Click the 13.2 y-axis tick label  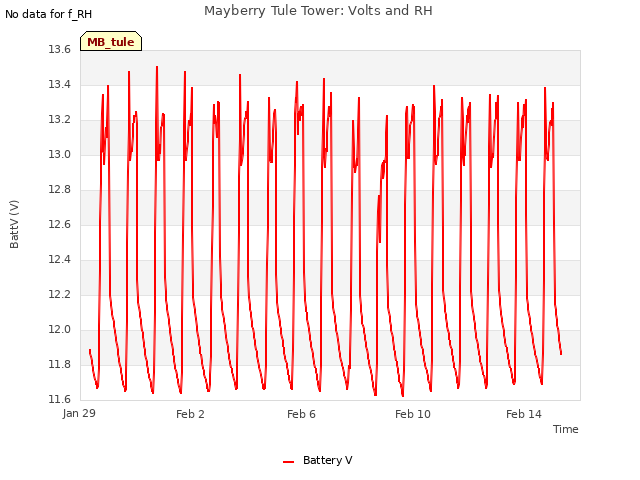[60, 120]
